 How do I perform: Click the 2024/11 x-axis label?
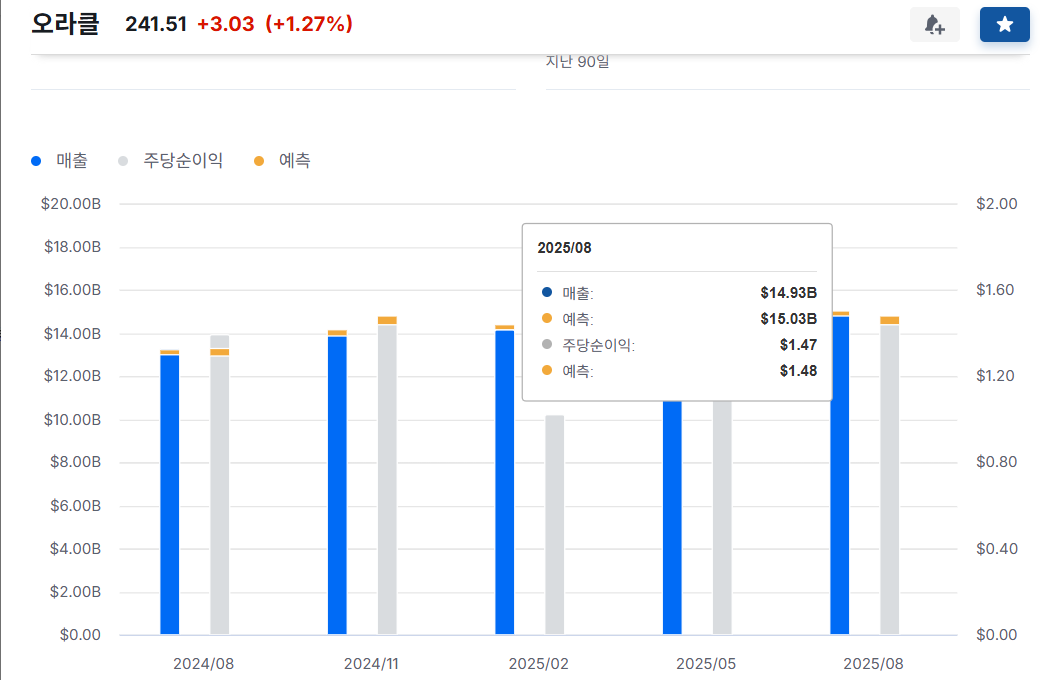coord(371,664)
